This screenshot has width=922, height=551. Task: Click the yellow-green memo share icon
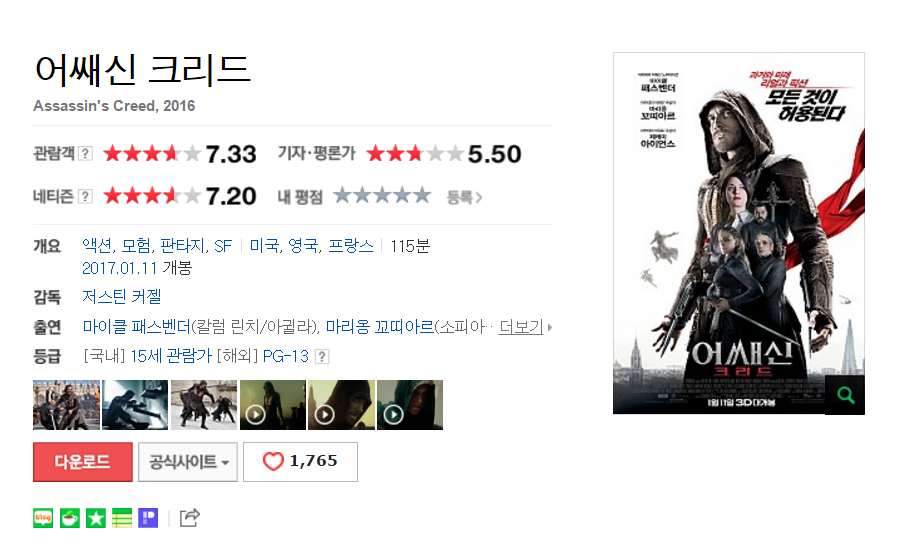[x=122, y=518]
